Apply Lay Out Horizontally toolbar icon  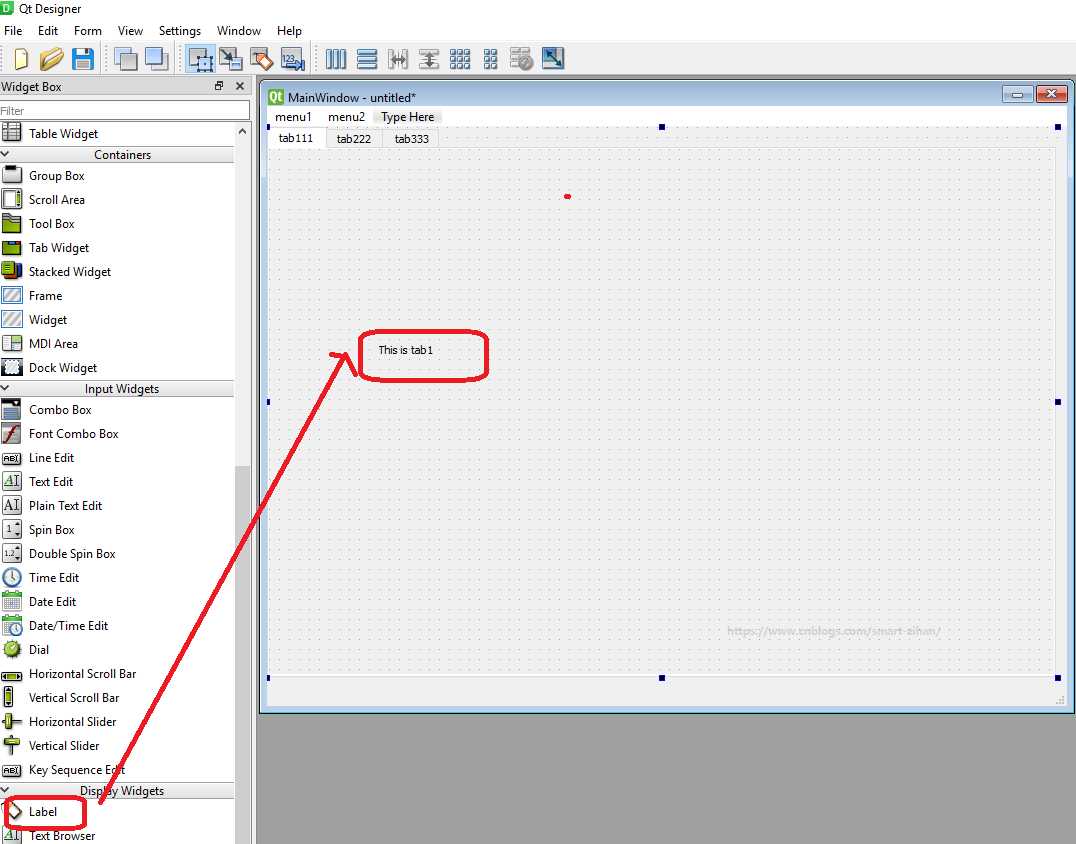336,59
